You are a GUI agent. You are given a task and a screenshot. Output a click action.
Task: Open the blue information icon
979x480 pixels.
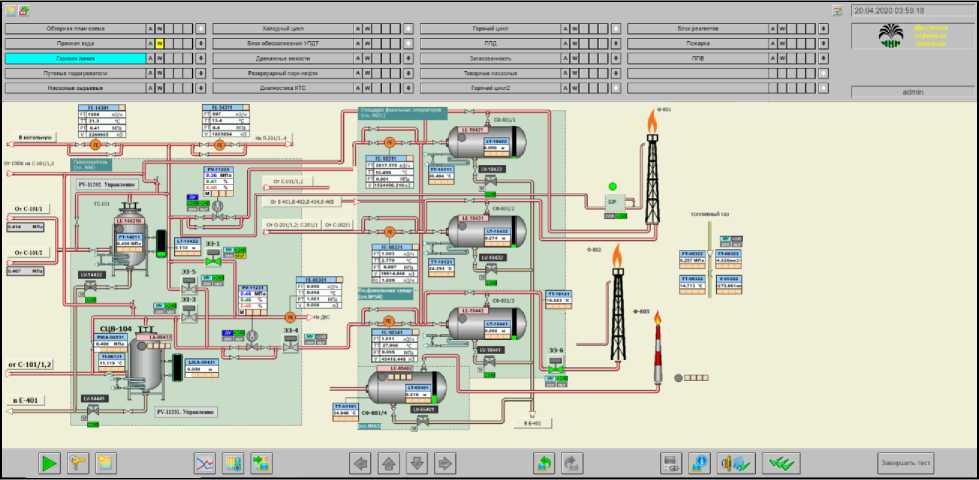[701, 463]
